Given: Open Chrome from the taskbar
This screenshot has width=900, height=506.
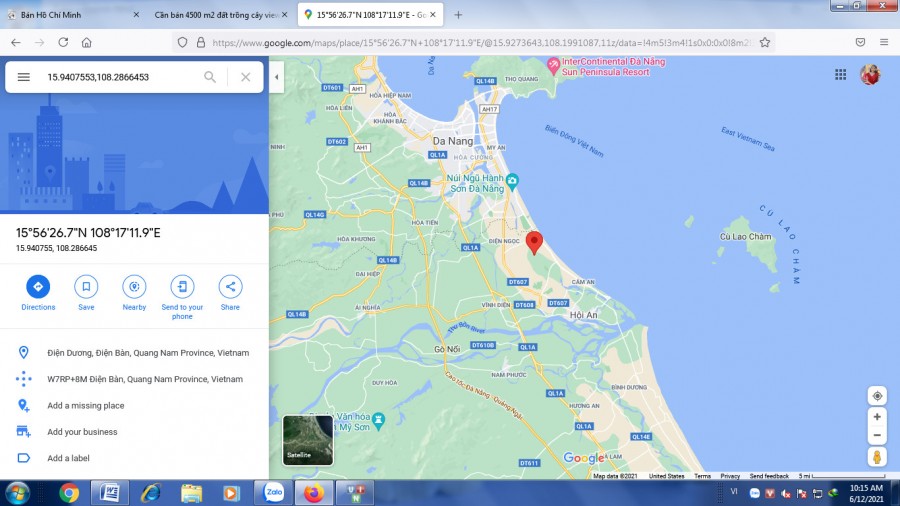Looking at the screenshot, I should click(x=69, y=493).
